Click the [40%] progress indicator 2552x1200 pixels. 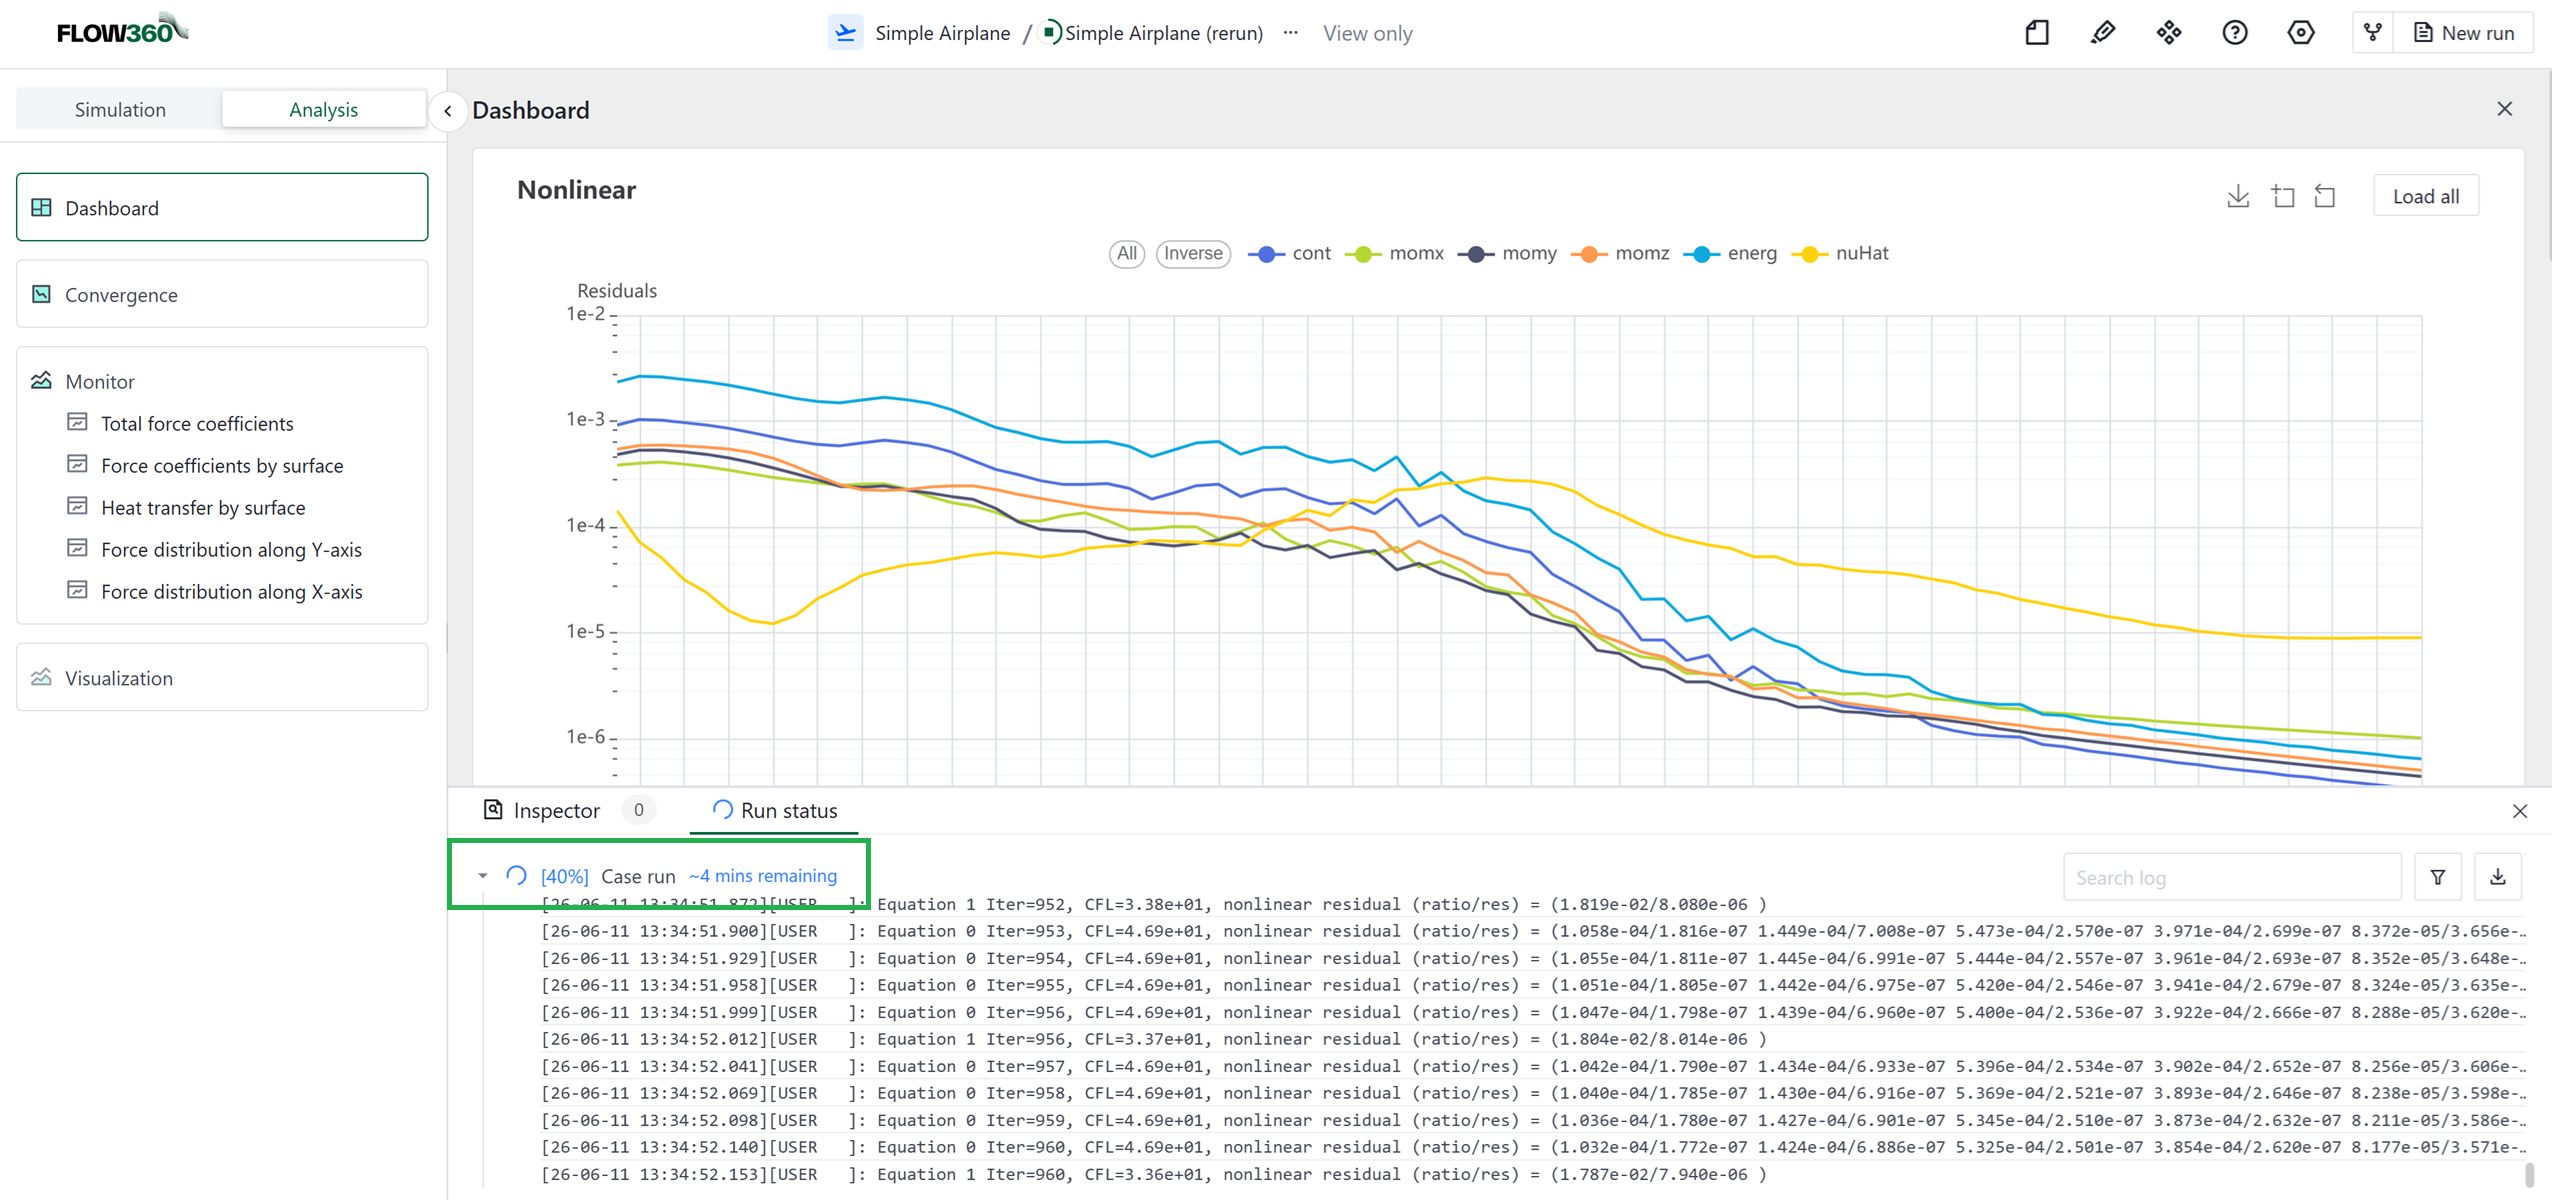click(x=564, y=876)
